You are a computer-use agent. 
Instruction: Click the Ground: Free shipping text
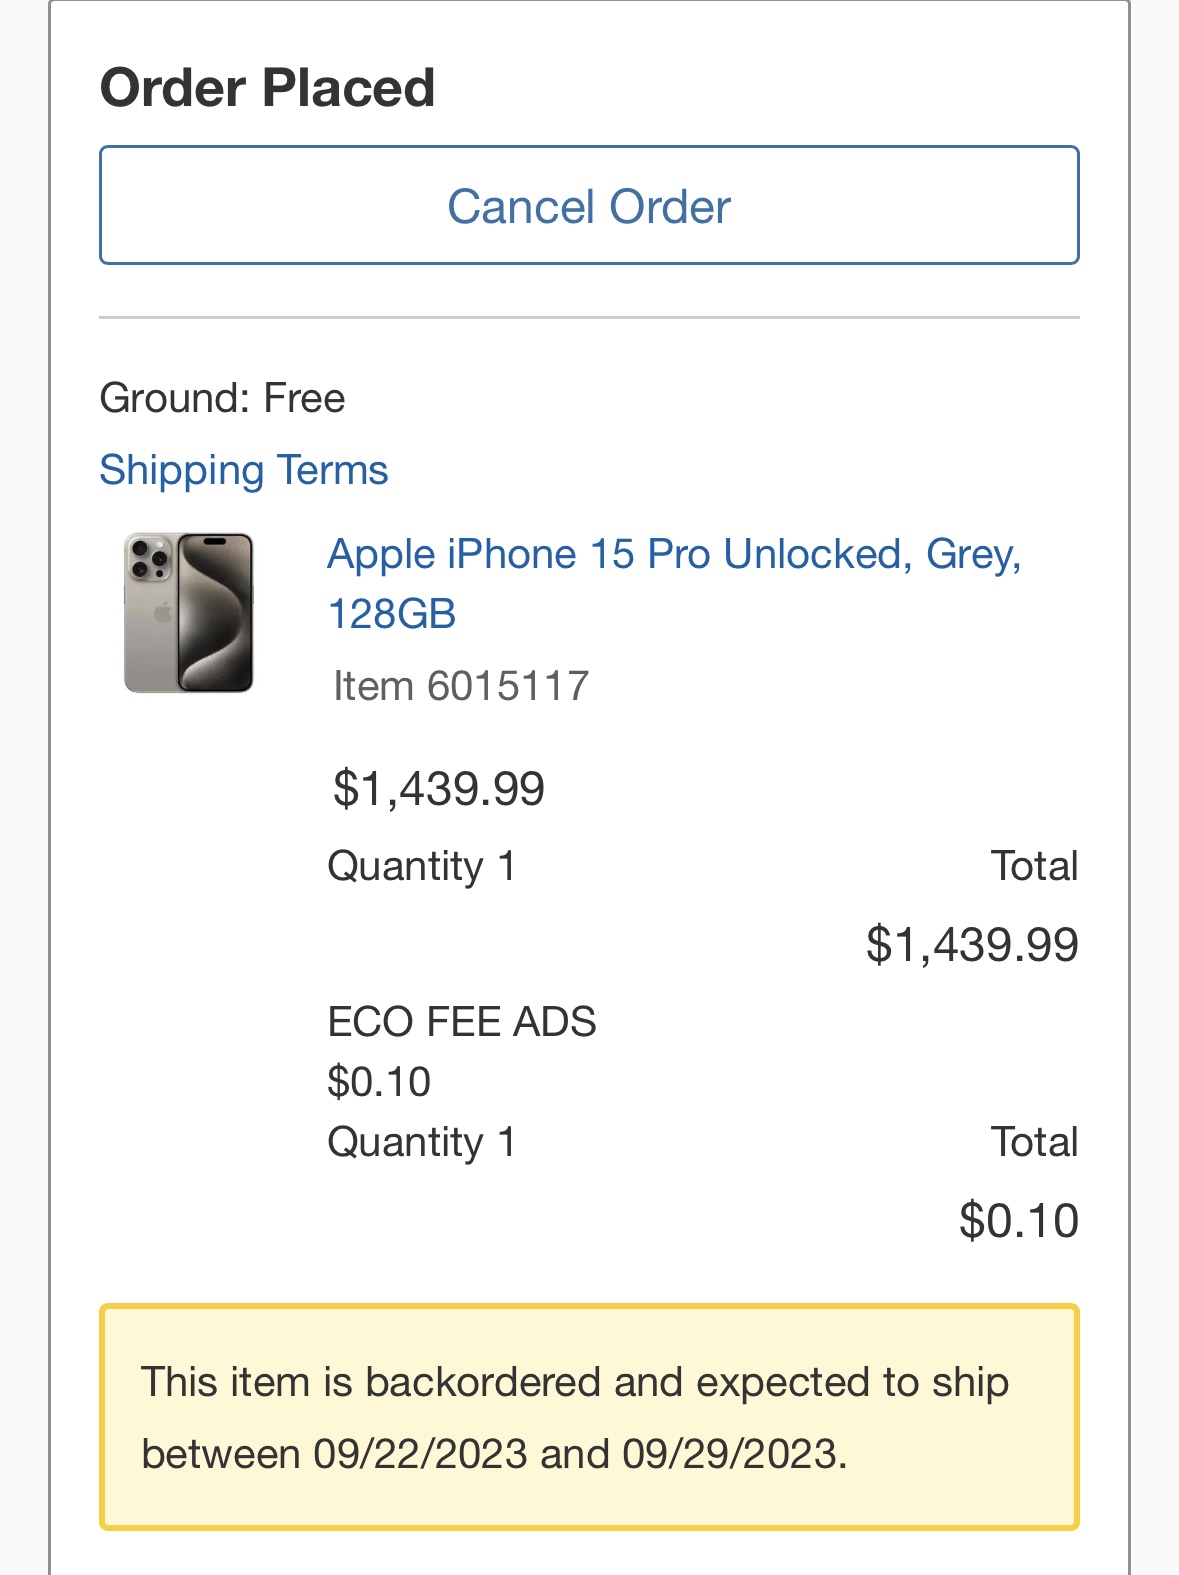pyautogui.click(x=222, y=398)
